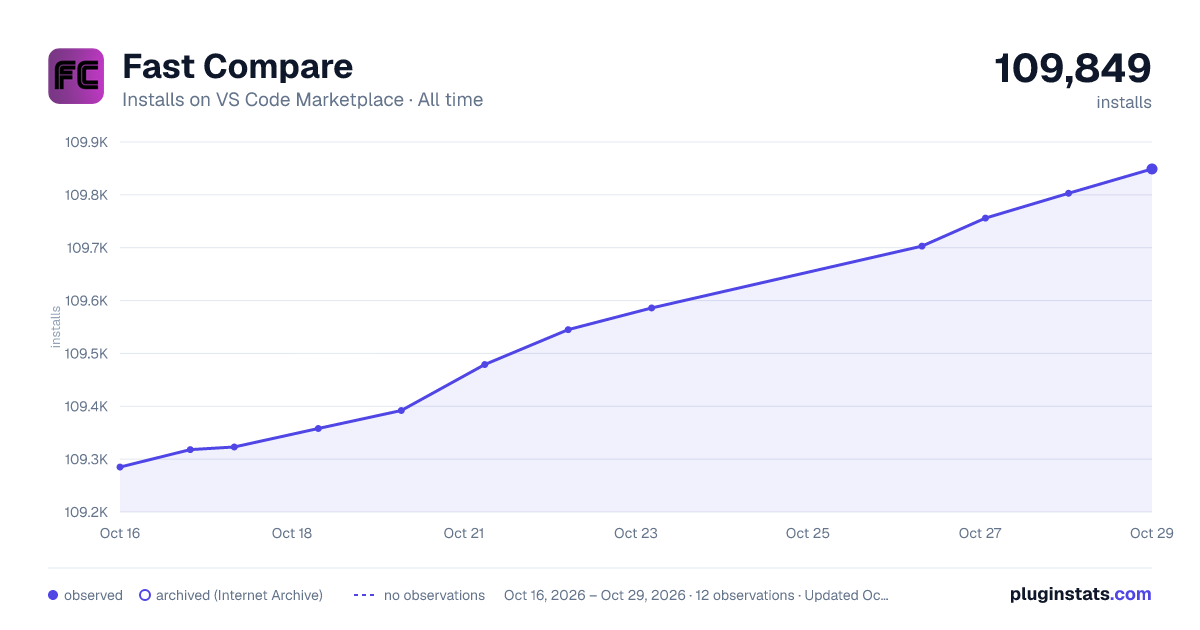Image resolution: width=1200 pixels, height=630 pixels.
Task: Click the 109.4K y-axis label
Action: coord(87,407)
